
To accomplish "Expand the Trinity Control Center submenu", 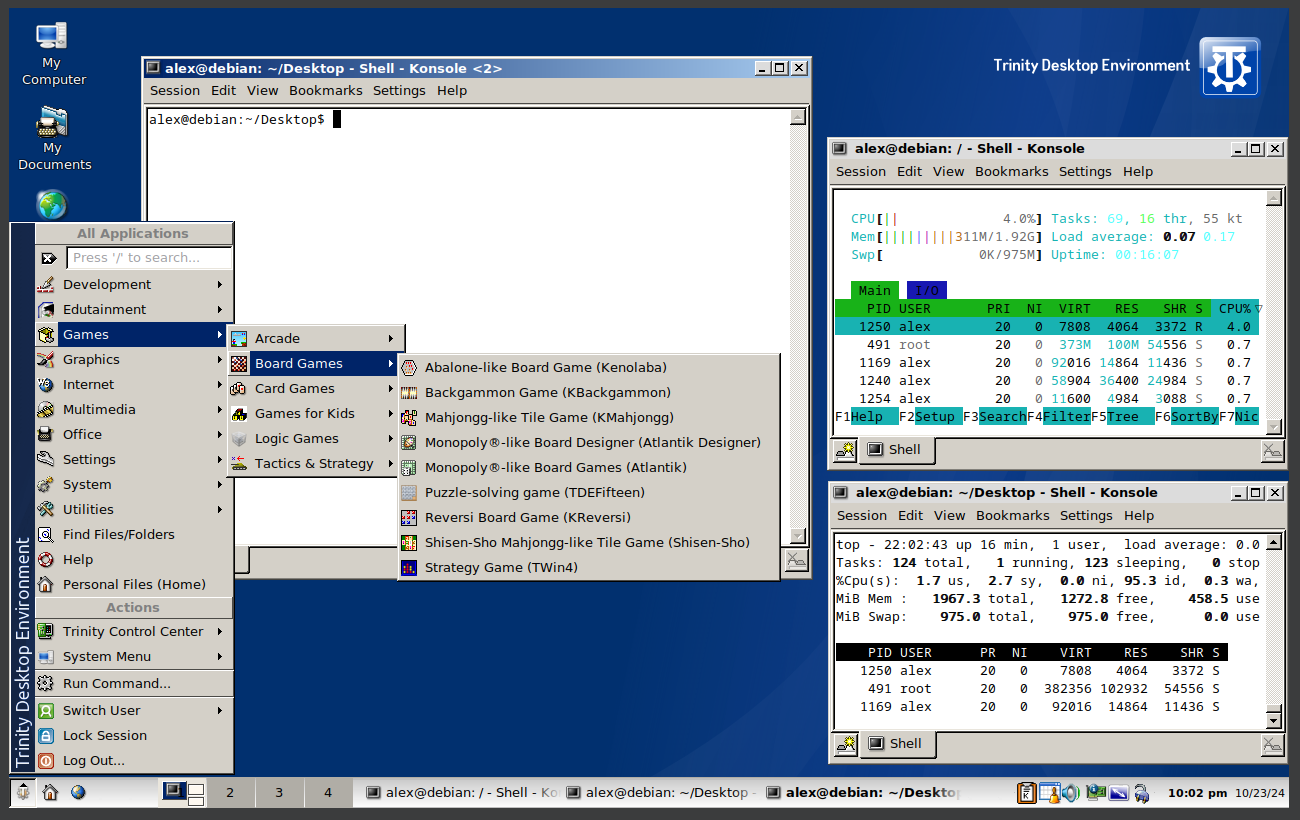I will click(x=132, y=631).
